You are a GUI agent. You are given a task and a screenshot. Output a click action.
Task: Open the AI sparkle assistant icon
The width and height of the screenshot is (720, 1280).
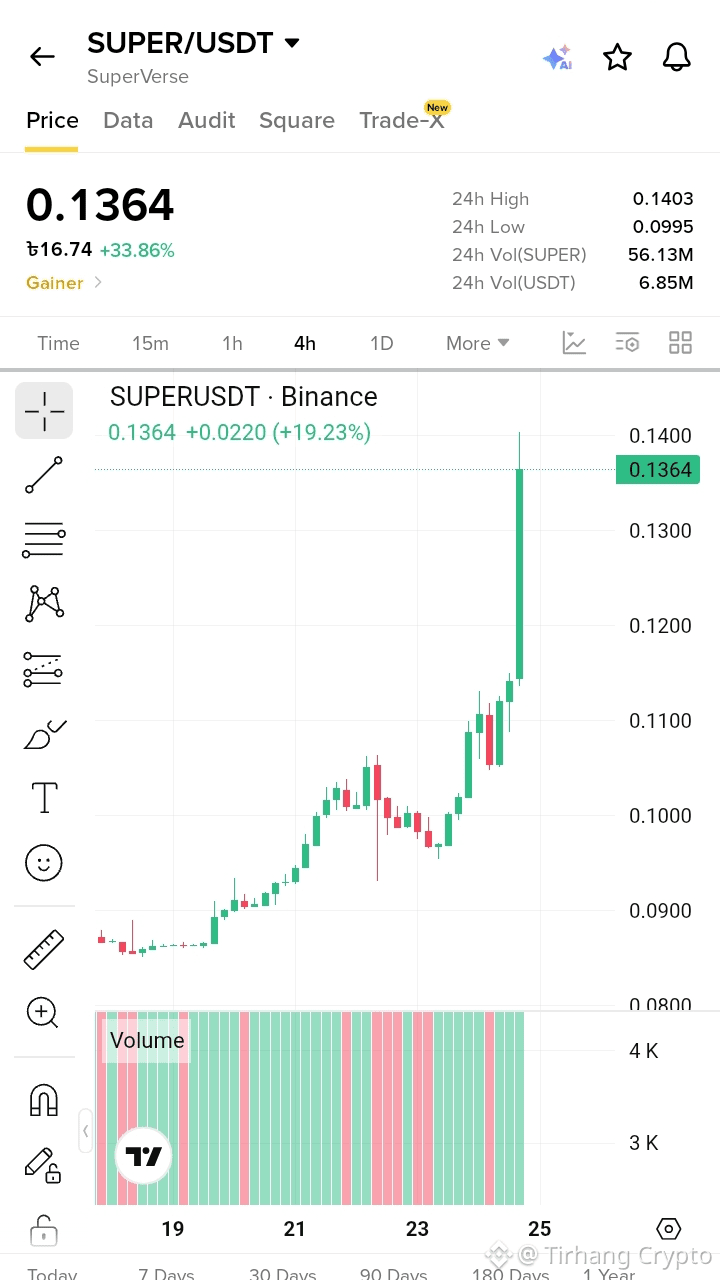pyautogui.click(x=557, y=57)
